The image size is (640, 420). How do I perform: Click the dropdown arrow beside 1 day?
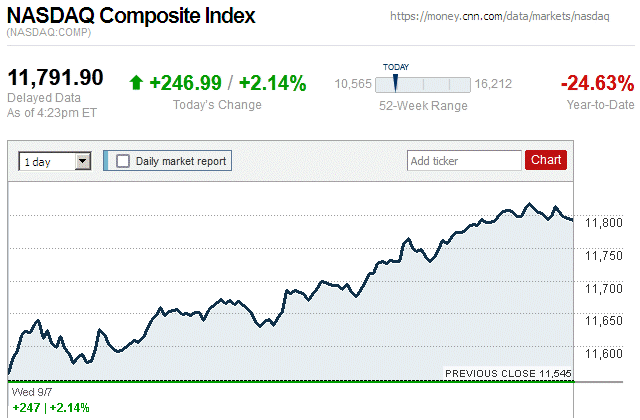click(82, 160)
